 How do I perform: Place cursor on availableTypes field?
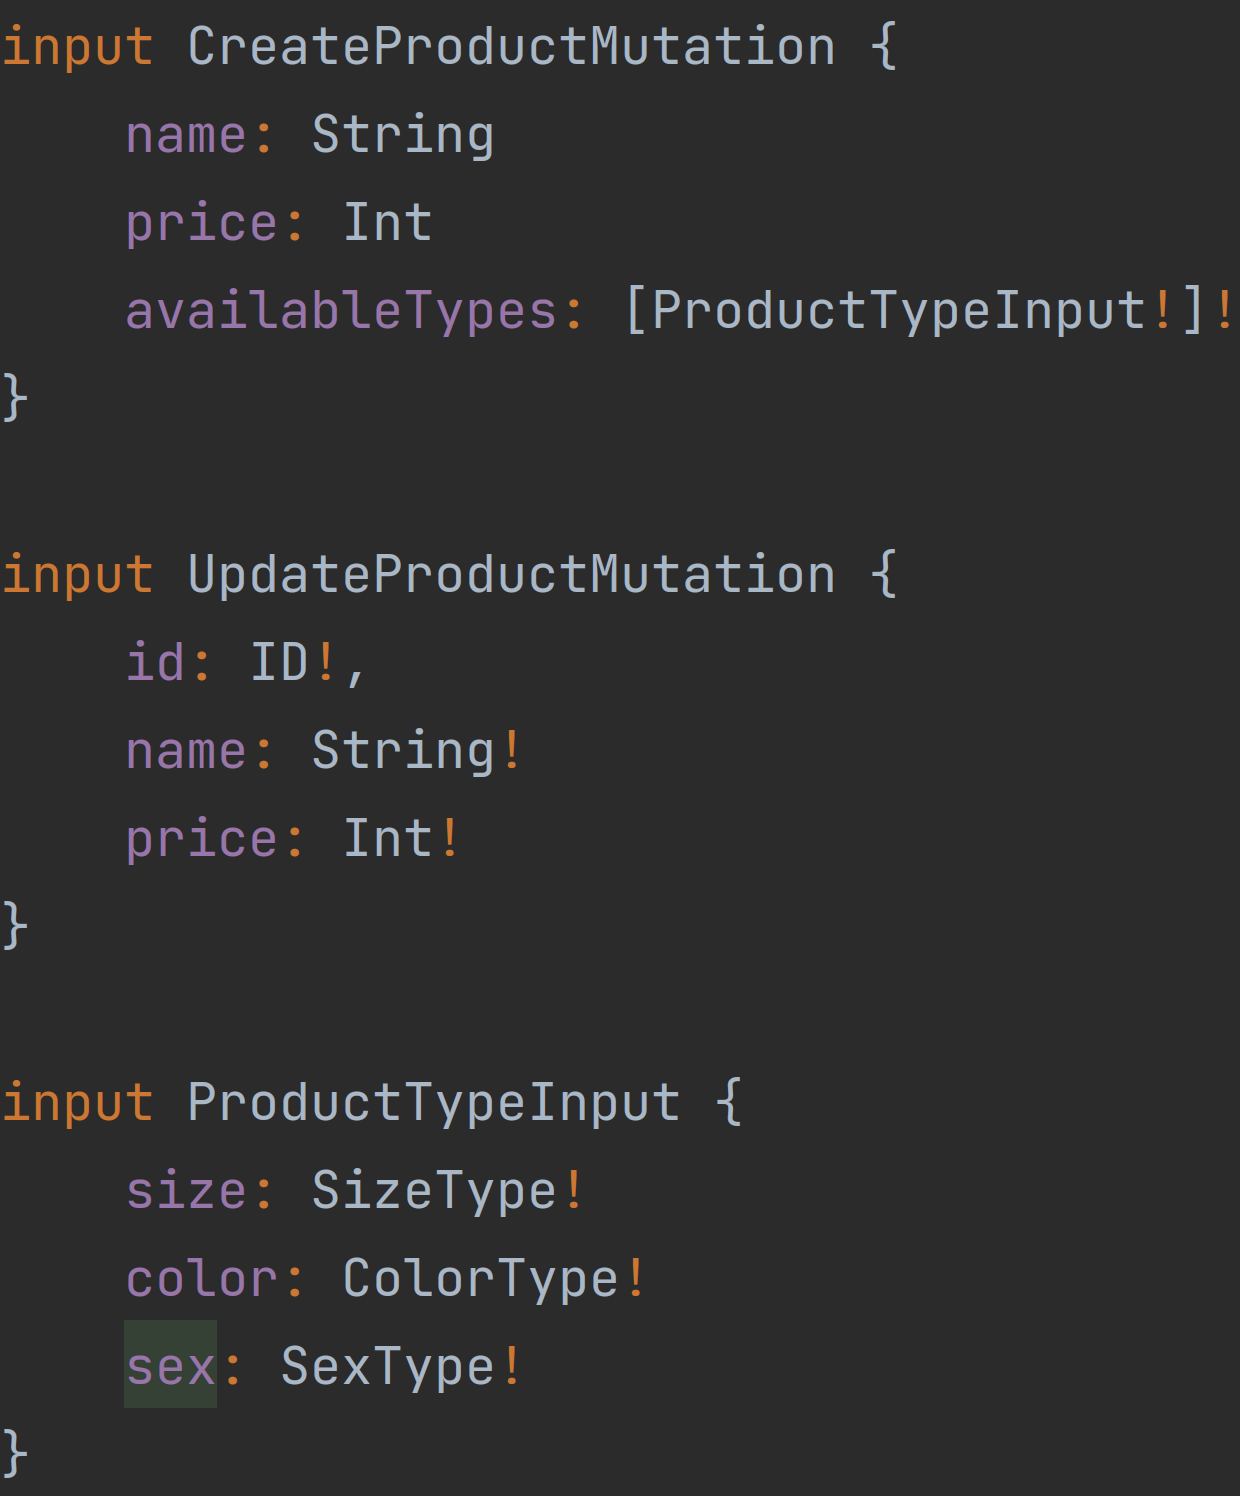pyautogui.click(x=340, y=312)
